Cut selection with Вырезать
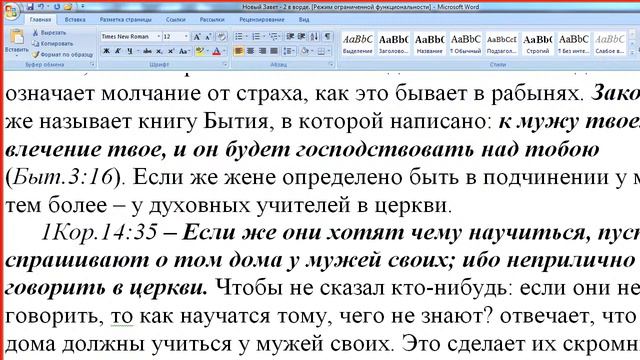 click(x=49, y=33)
